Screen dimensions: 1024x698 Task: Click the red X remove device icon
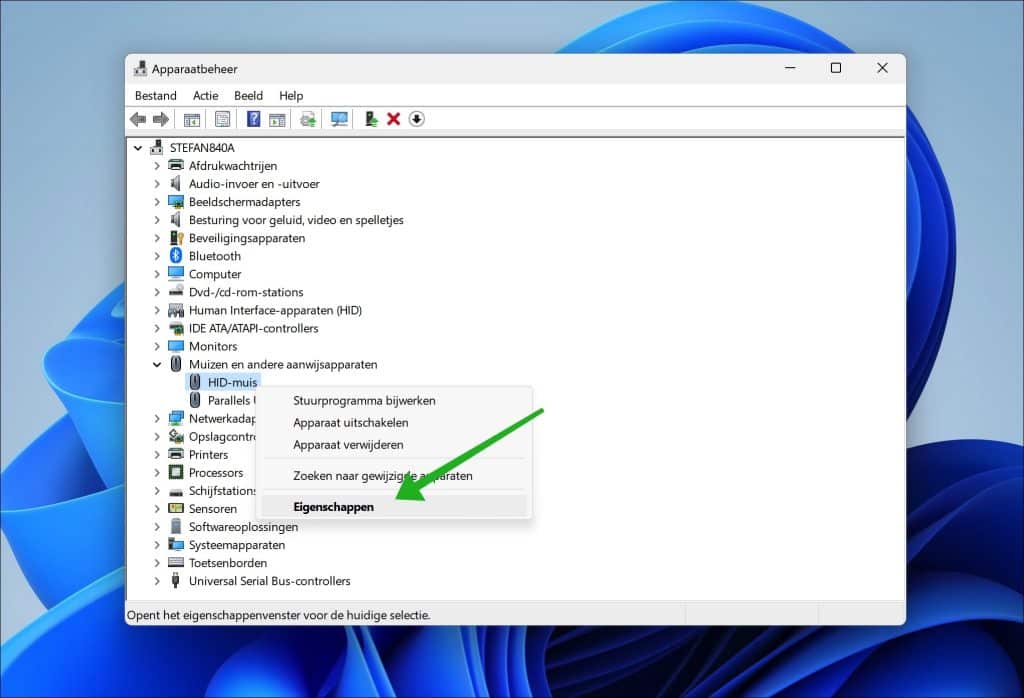pos(394,119)
